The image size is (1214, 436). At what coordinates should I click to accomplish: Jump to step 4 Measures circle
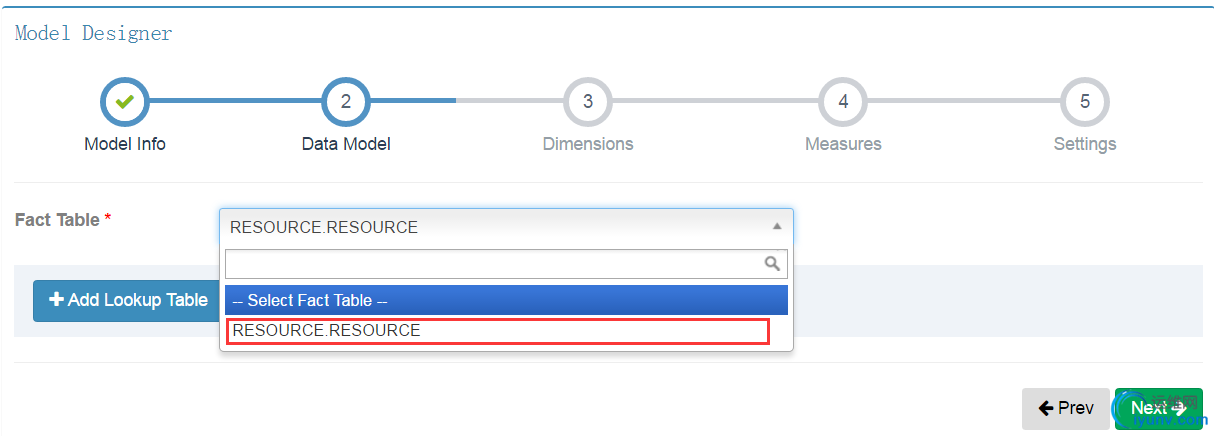tap(843, 101)
